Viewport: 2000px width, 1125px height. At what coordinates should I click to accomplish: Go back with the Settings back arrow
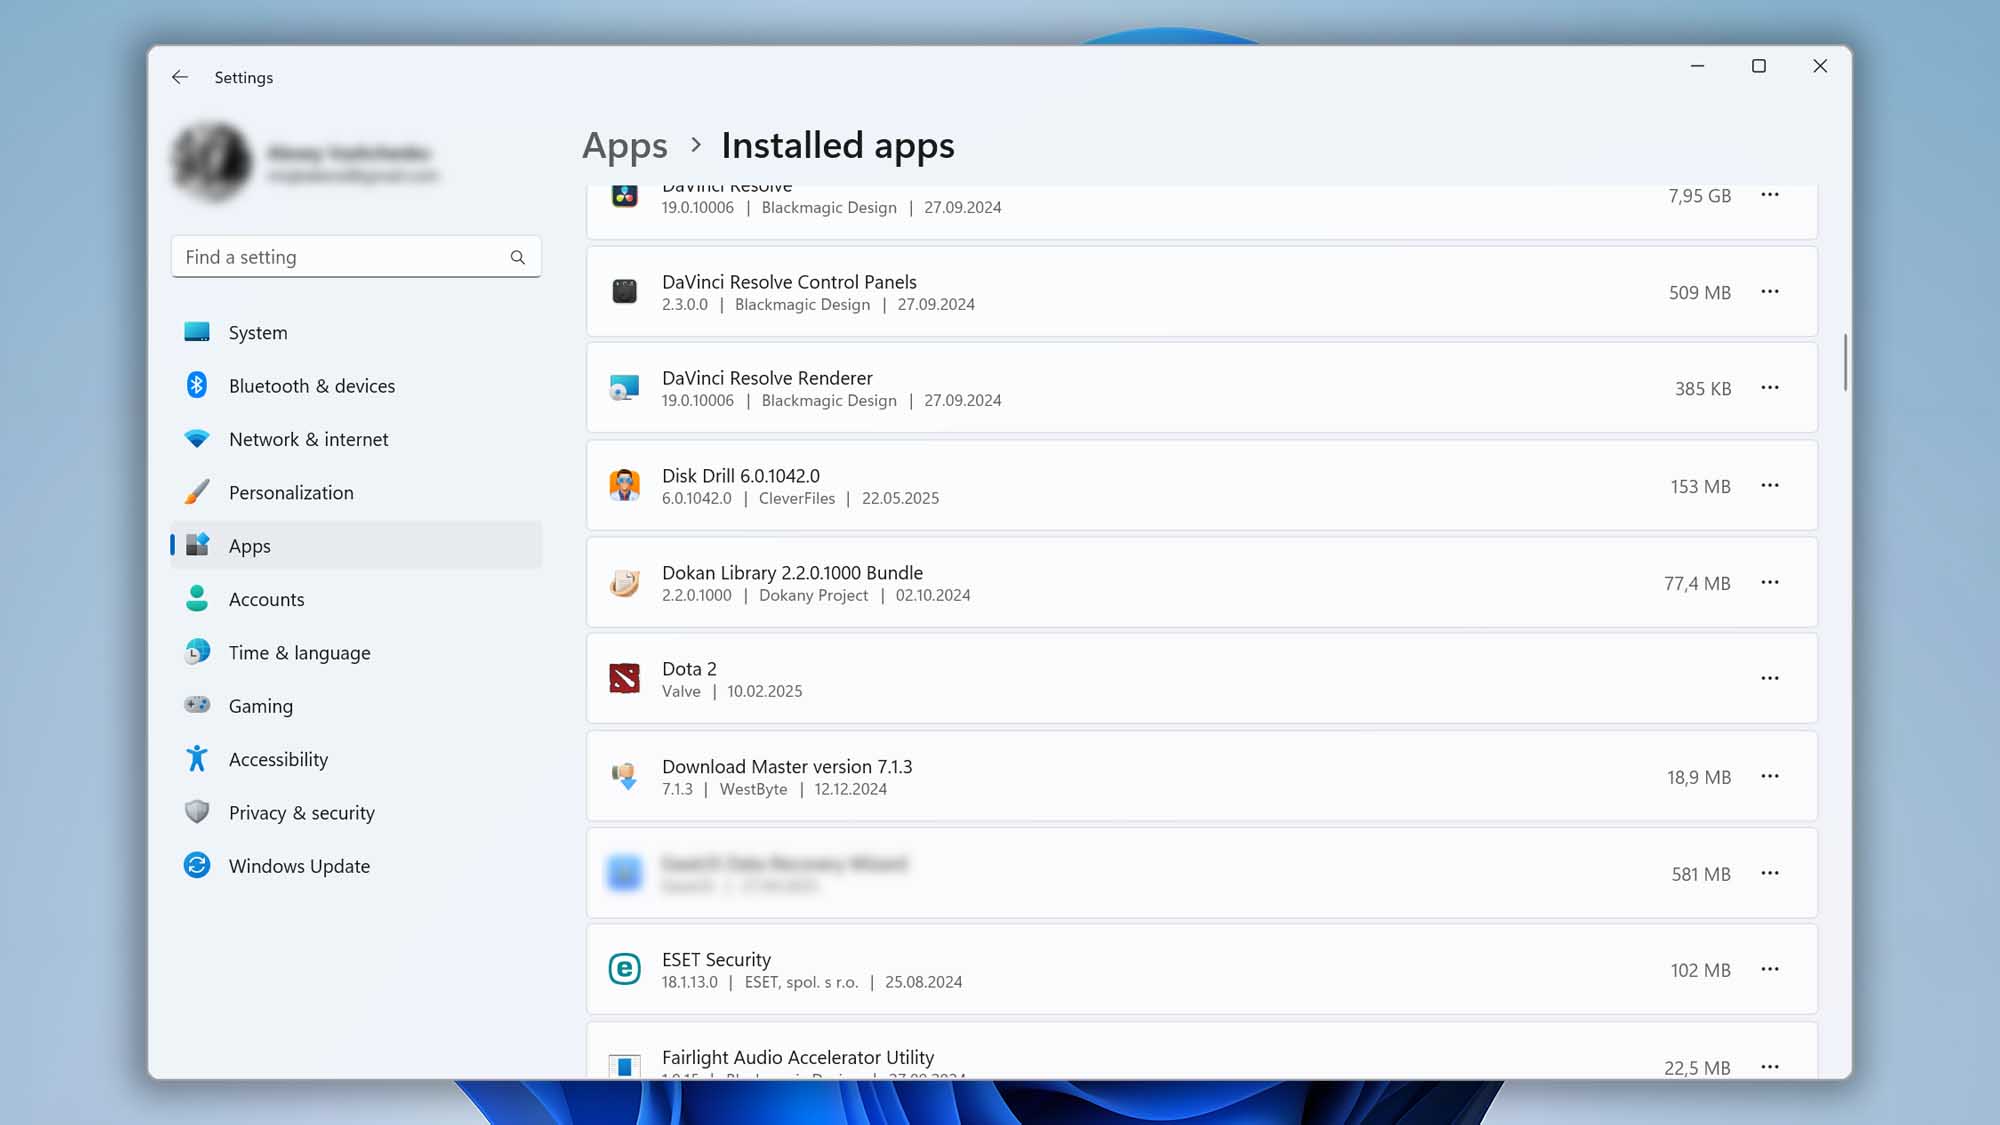pos(180,77)
